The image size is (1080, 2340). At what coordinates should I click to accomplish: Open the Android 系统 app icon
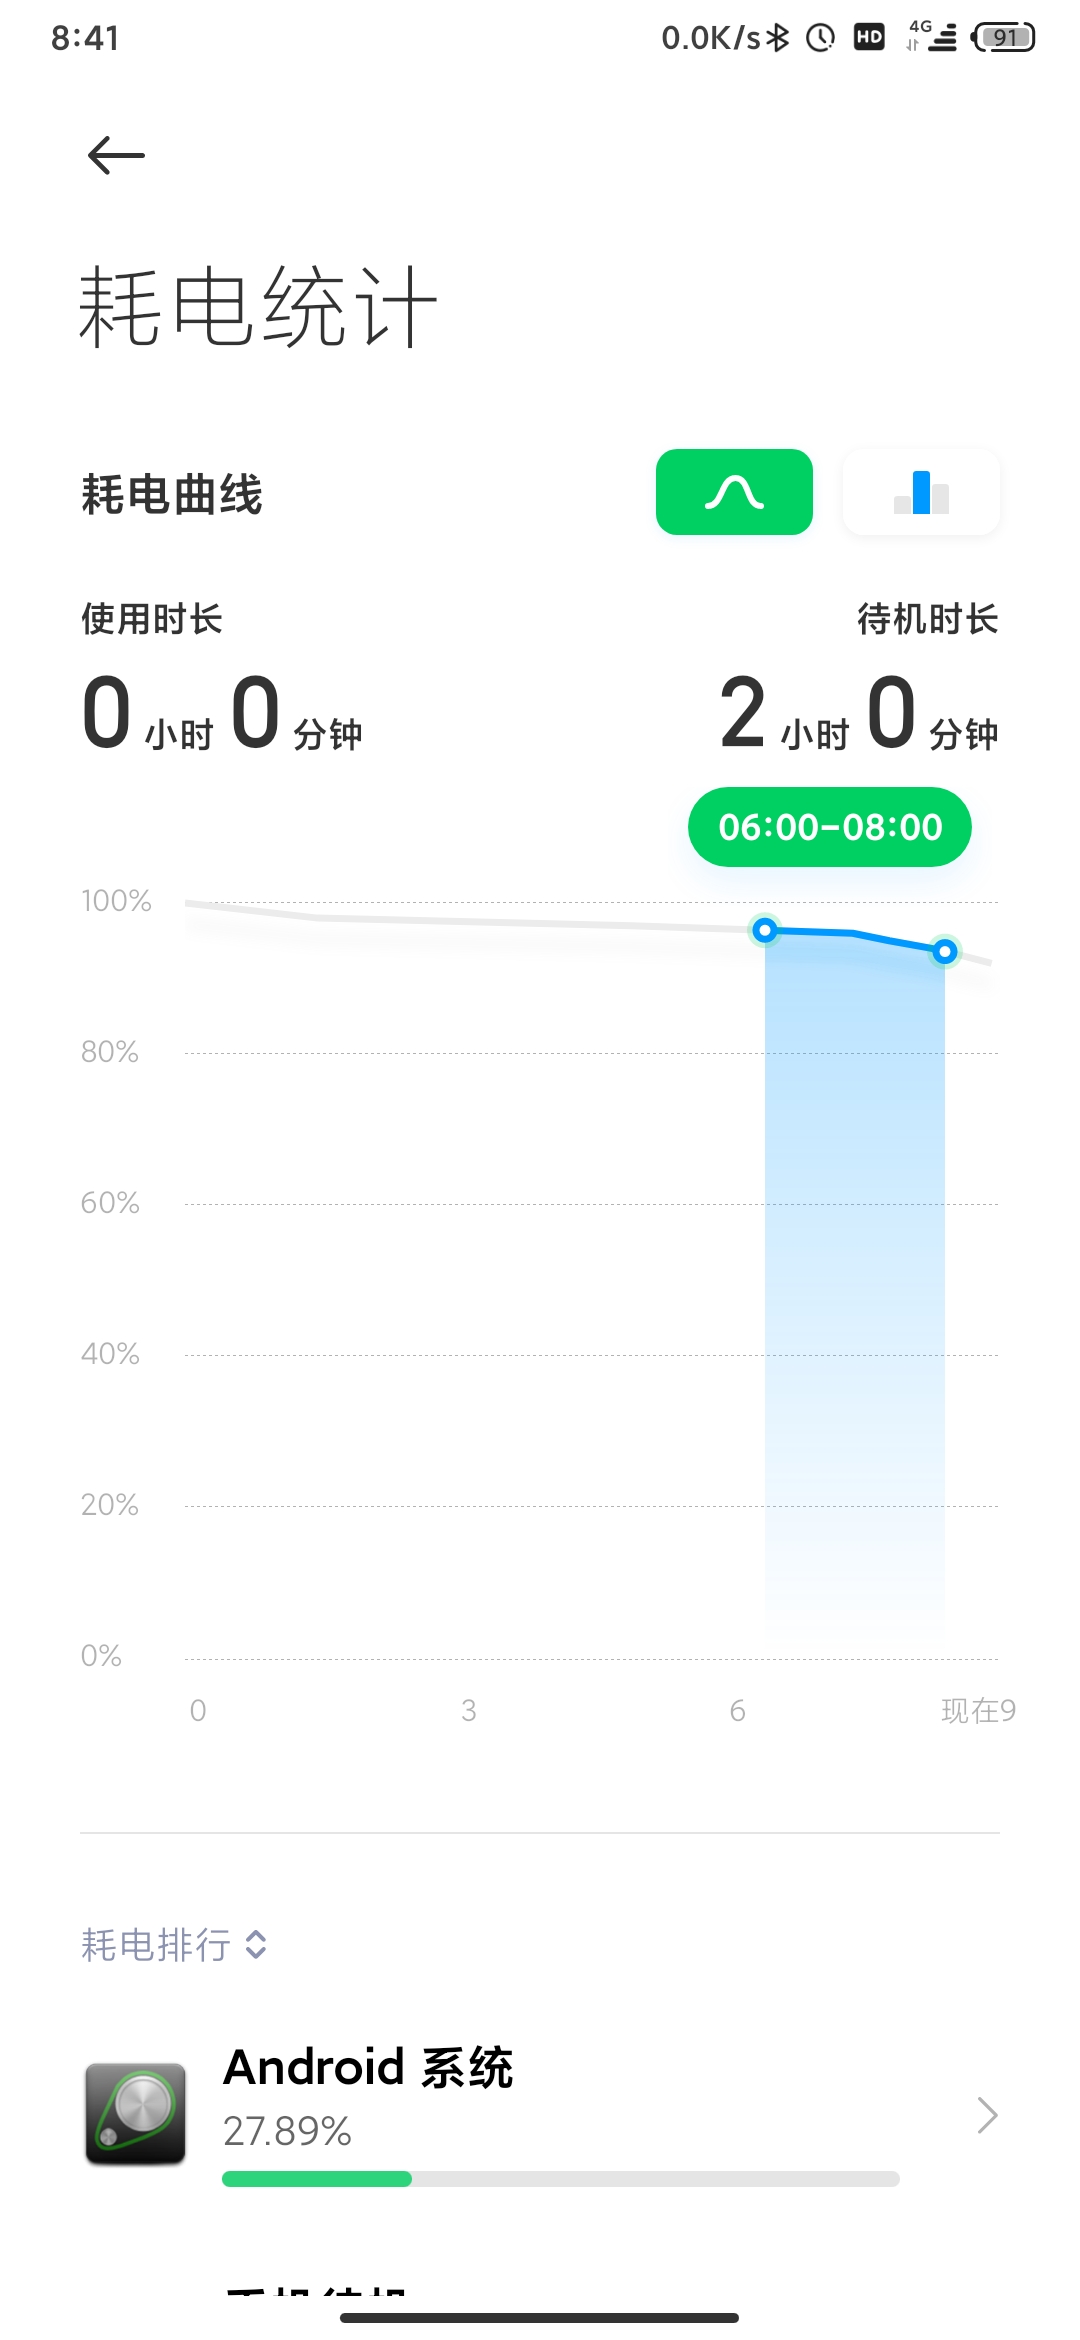136,2114
